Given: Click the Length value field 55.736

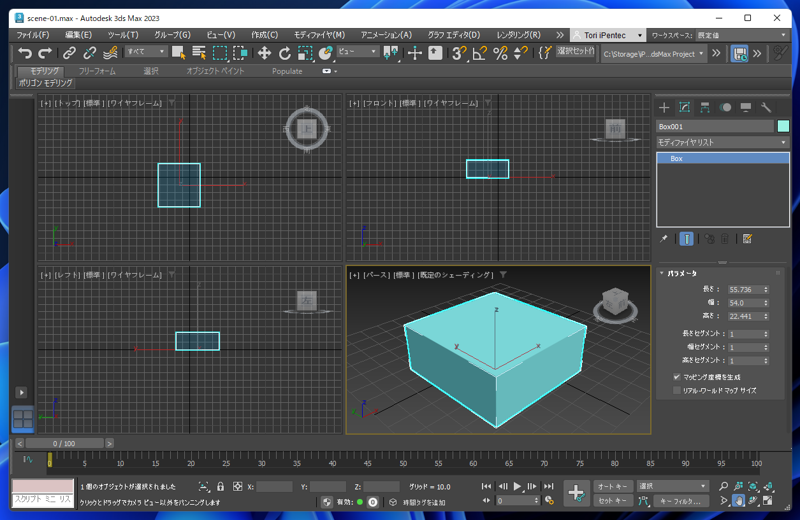Looking at the screenshot, I should pos(744,289).
